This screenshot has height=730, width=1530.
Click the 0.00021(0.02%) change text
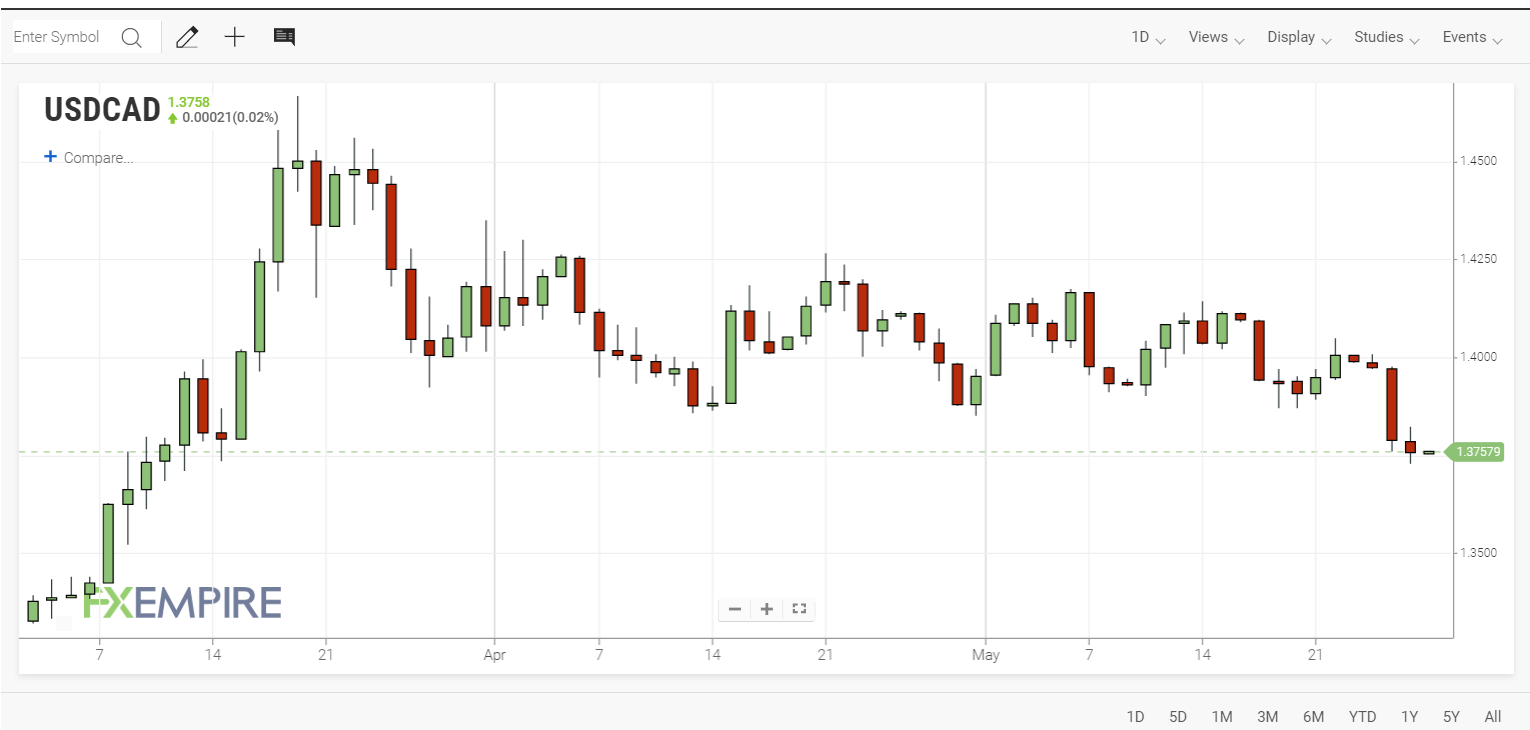[230, 117]
